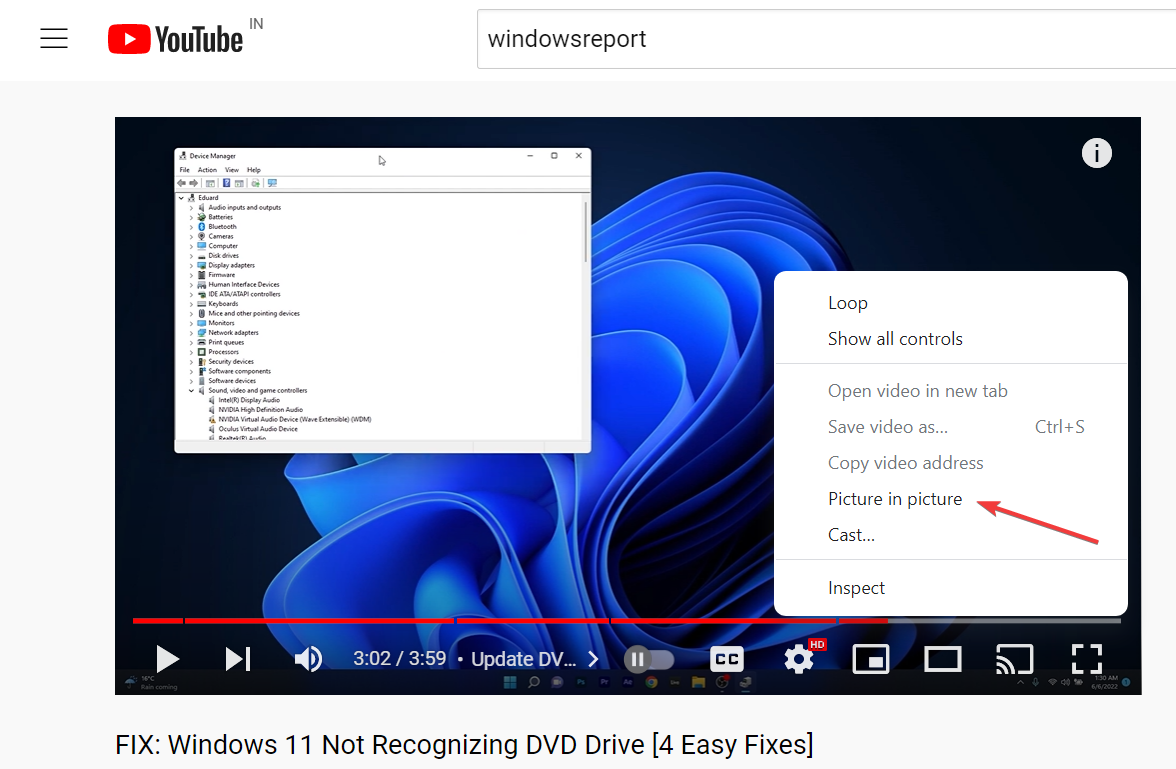1176x769 pixels.
Task: Expand Network adapters category
Action: (x=191, y=332)
